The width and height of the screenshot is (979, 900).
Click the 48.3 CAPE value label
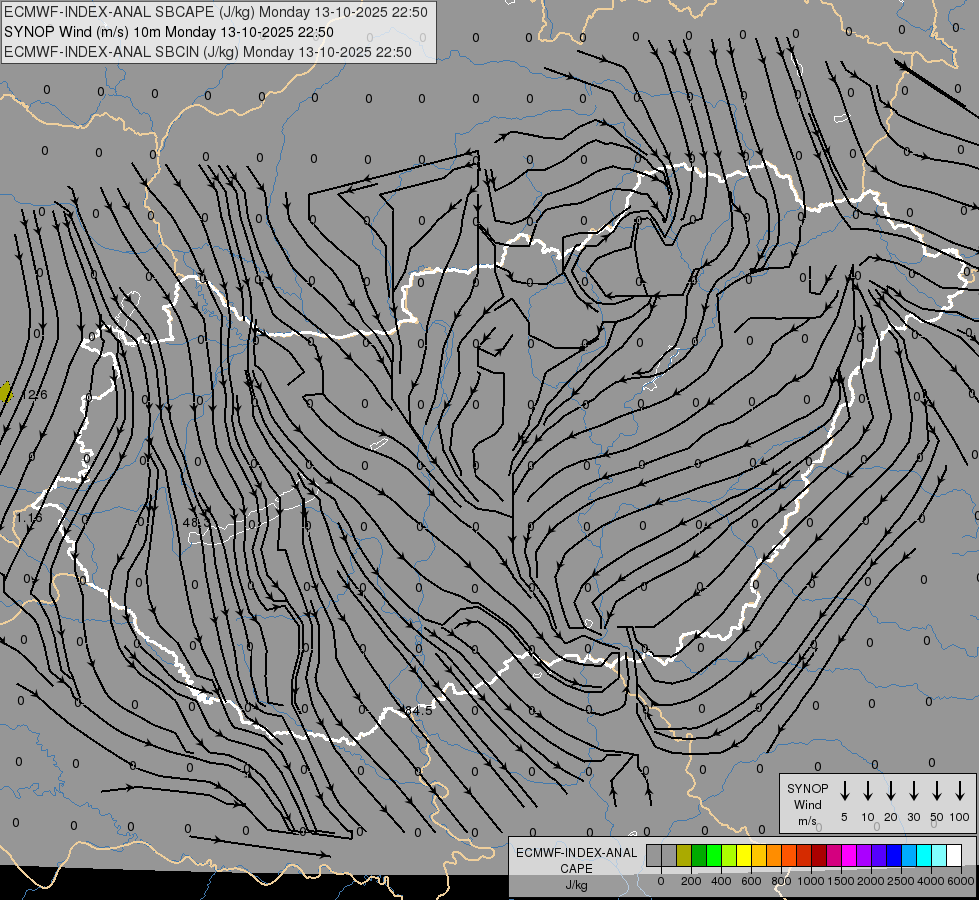[x=196, y=522]
